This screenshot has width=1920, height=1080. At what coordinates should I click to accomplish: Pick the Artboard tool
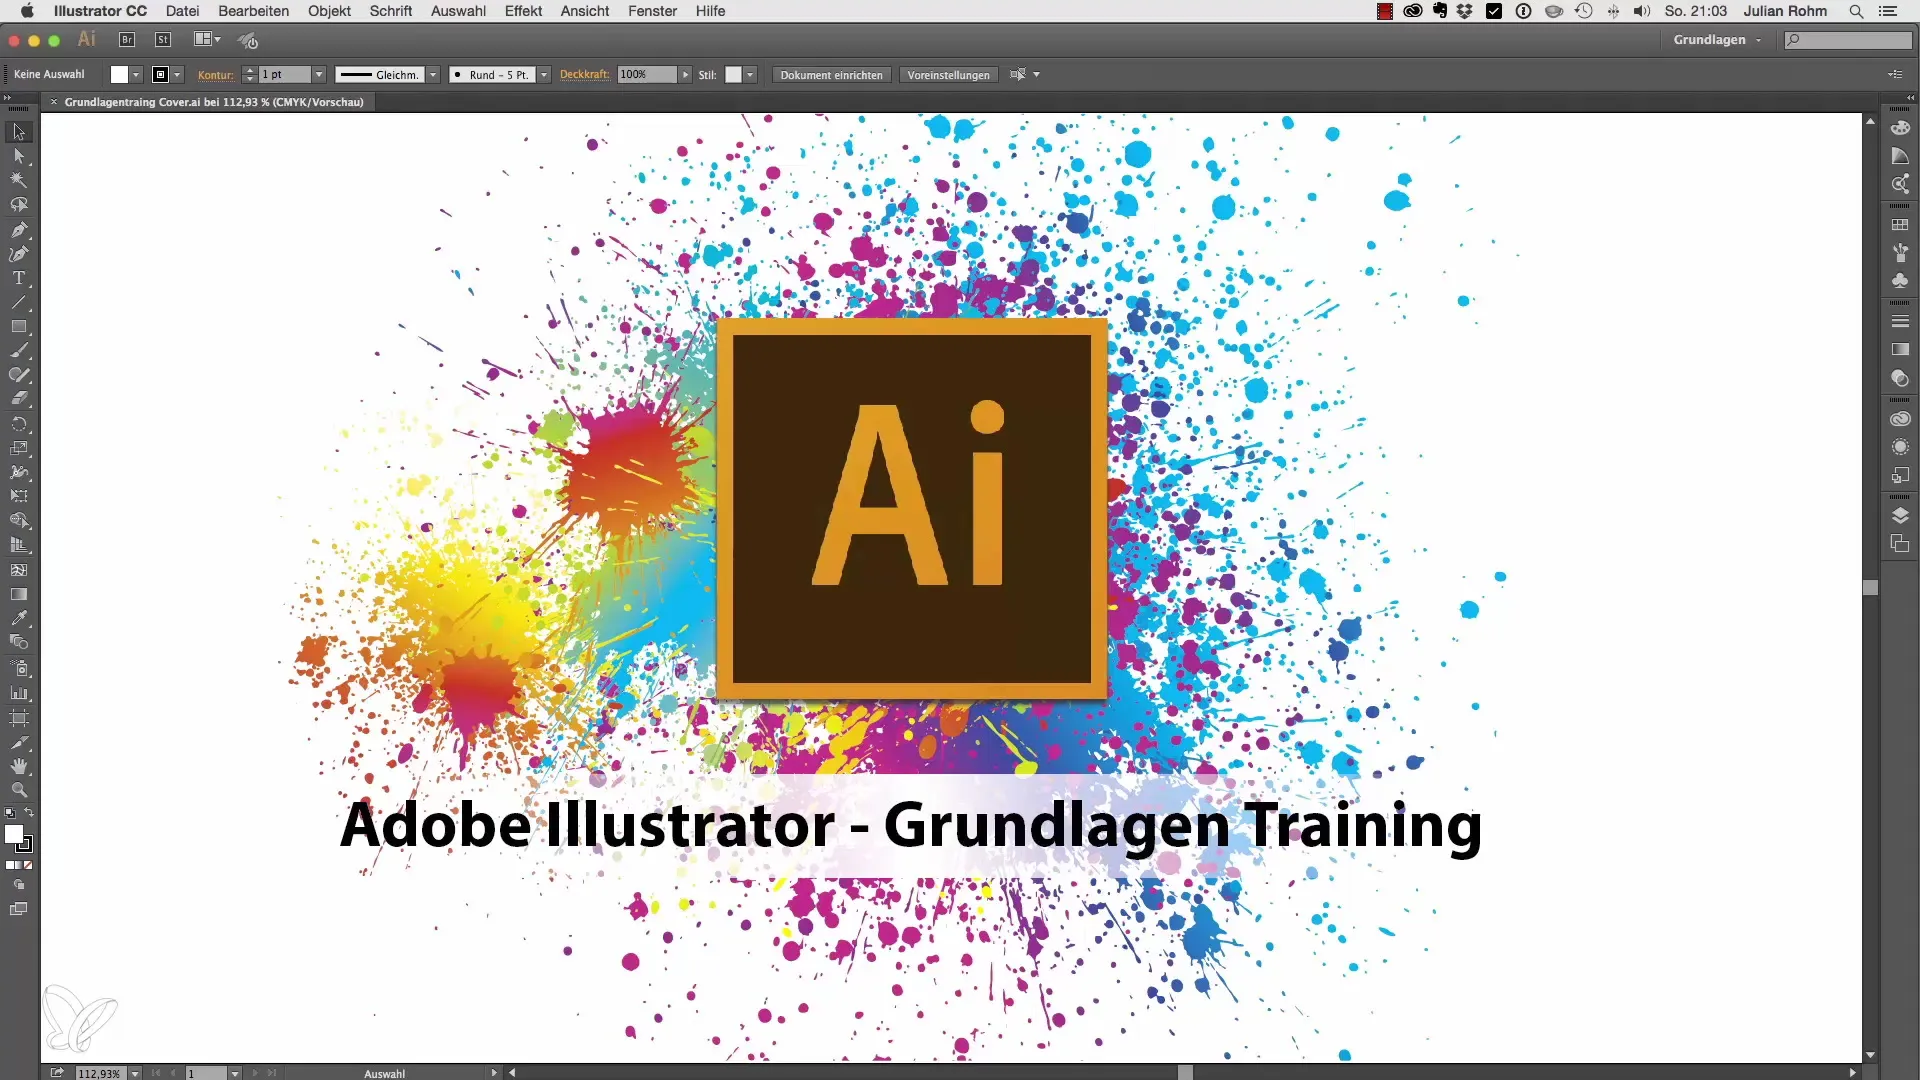point(18,717)
